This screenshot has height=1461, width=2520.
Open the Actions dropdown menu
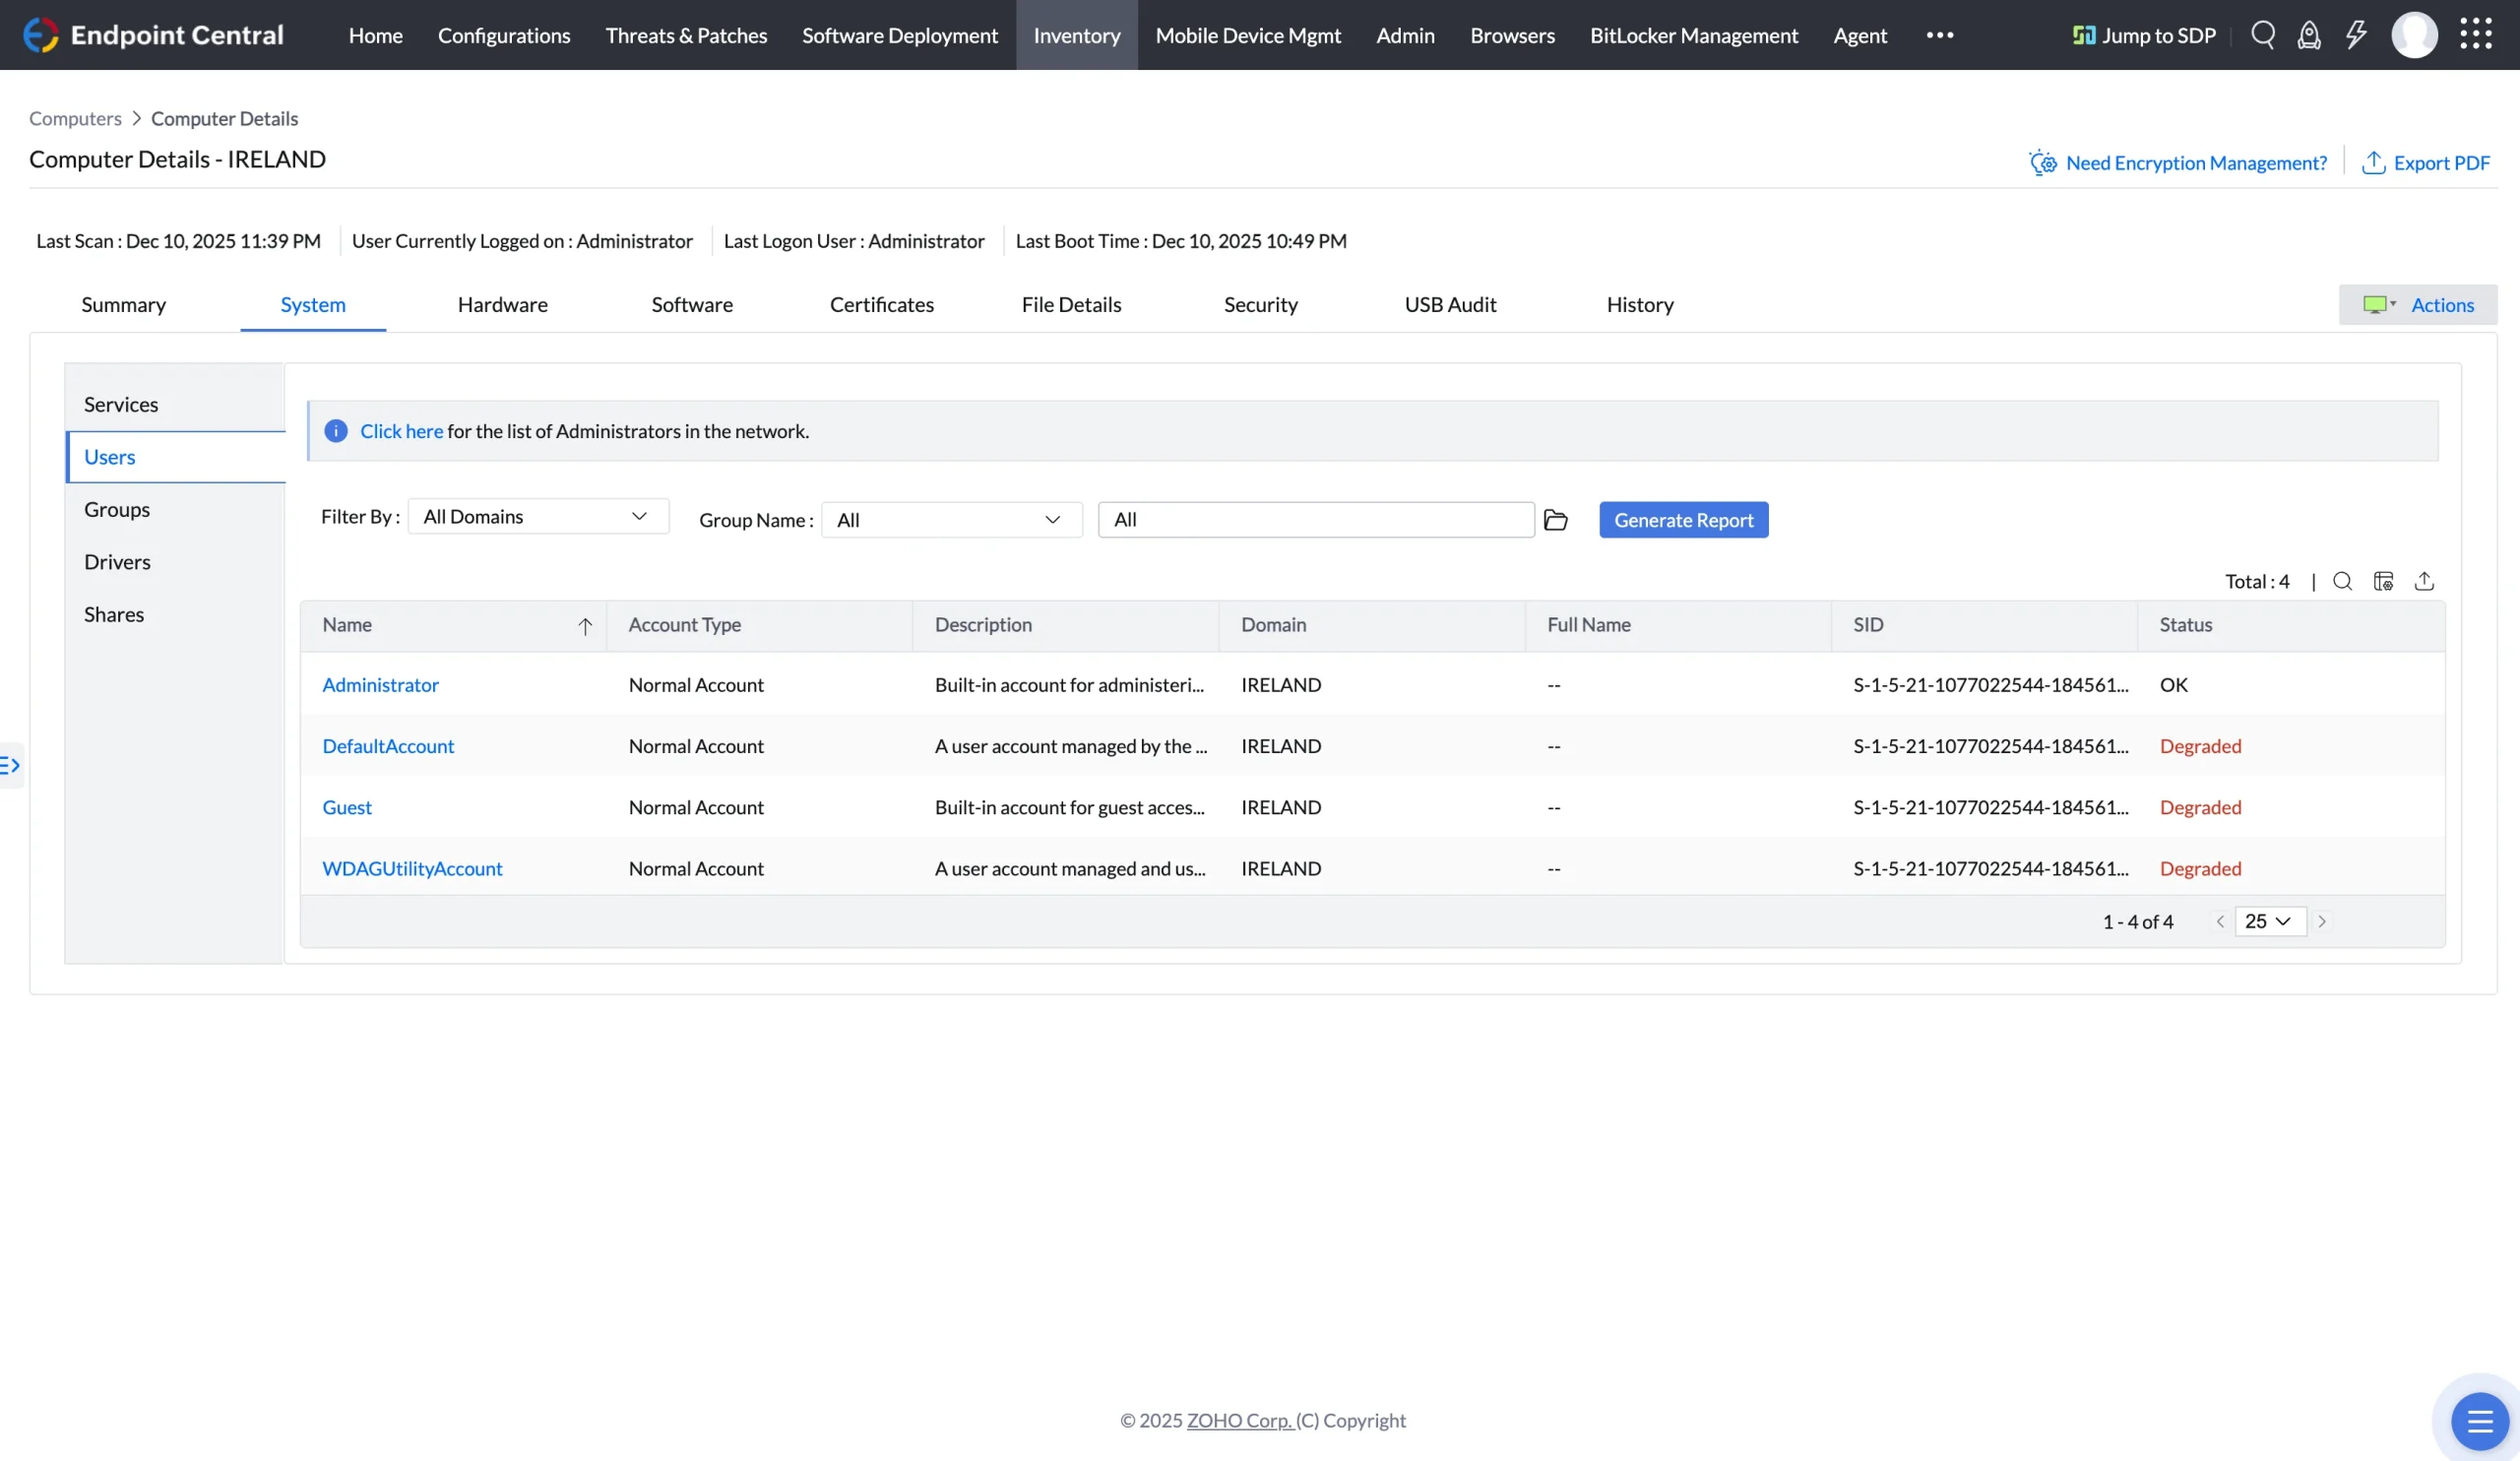[2417, 305]
